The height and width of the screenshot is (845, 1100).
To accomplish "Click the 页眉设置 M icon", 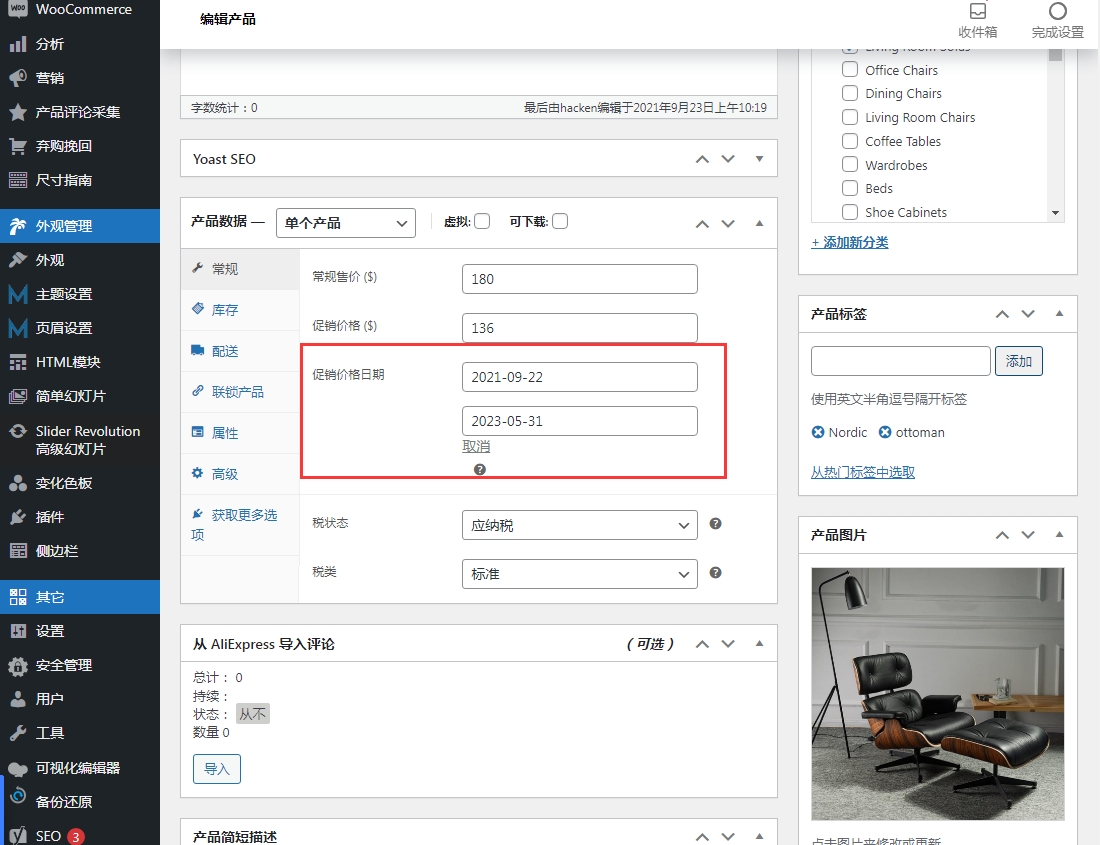I will click(x=18, y=328).
